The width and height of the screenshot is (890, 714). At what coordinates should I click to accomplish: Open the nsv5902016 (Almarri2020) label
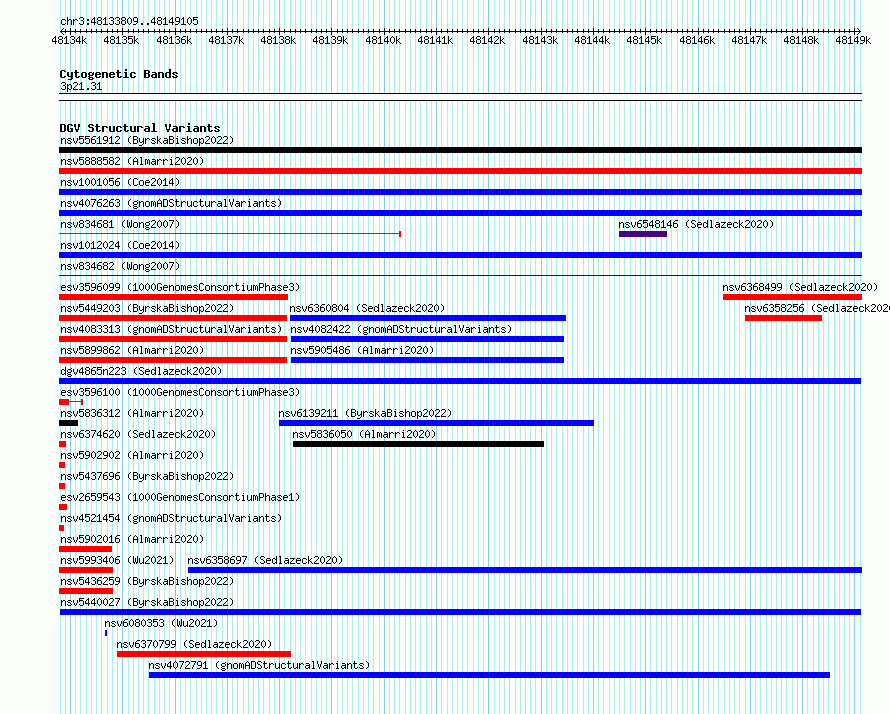click(x=132, y=539)
